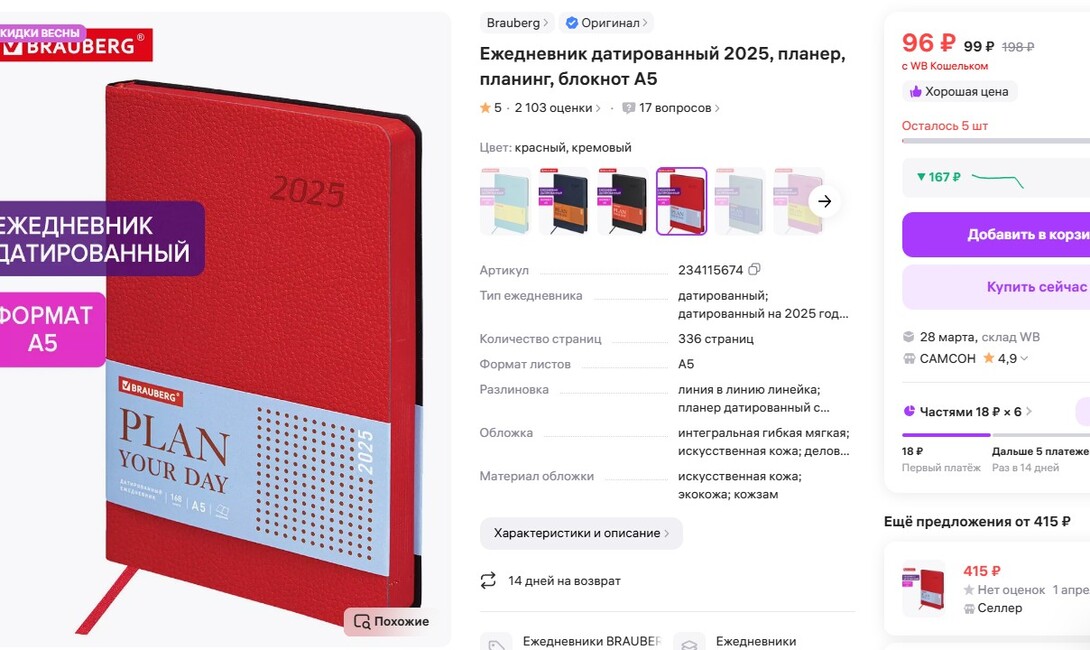Expand Частями 18 ₽ × 6 payment details
This screenshot has width=1090, height=650.
pos(968,412)
